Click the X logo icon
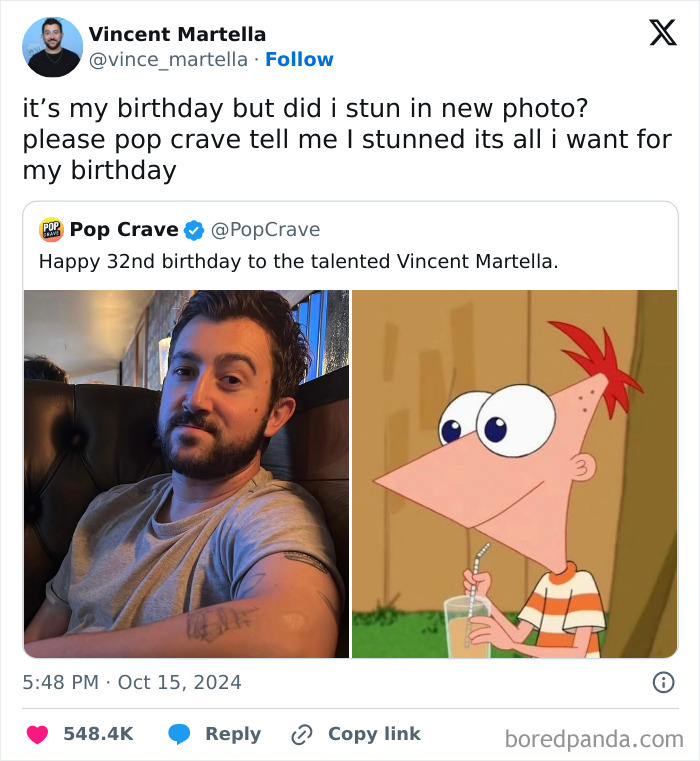This screenshot has height=761, width=700. 662,33
